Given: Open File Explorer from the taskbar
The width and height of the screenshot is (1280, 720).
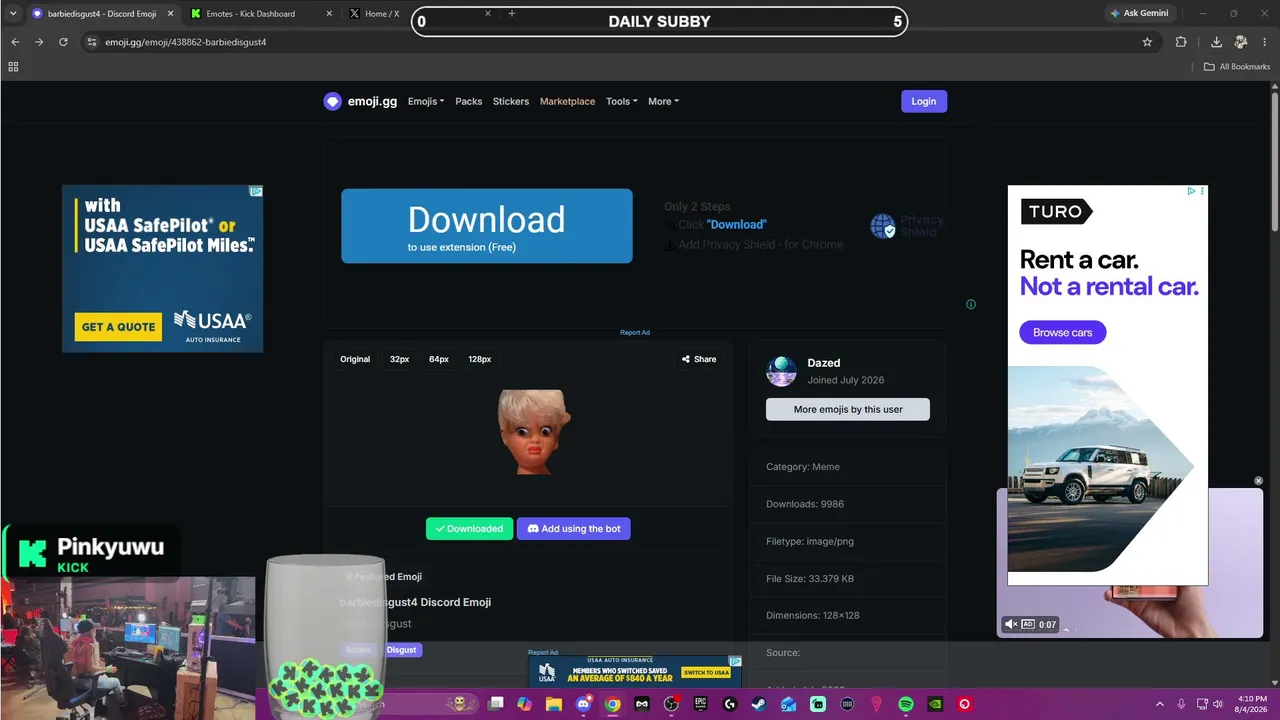Looking at the screenshot, I should coord(554,704).
